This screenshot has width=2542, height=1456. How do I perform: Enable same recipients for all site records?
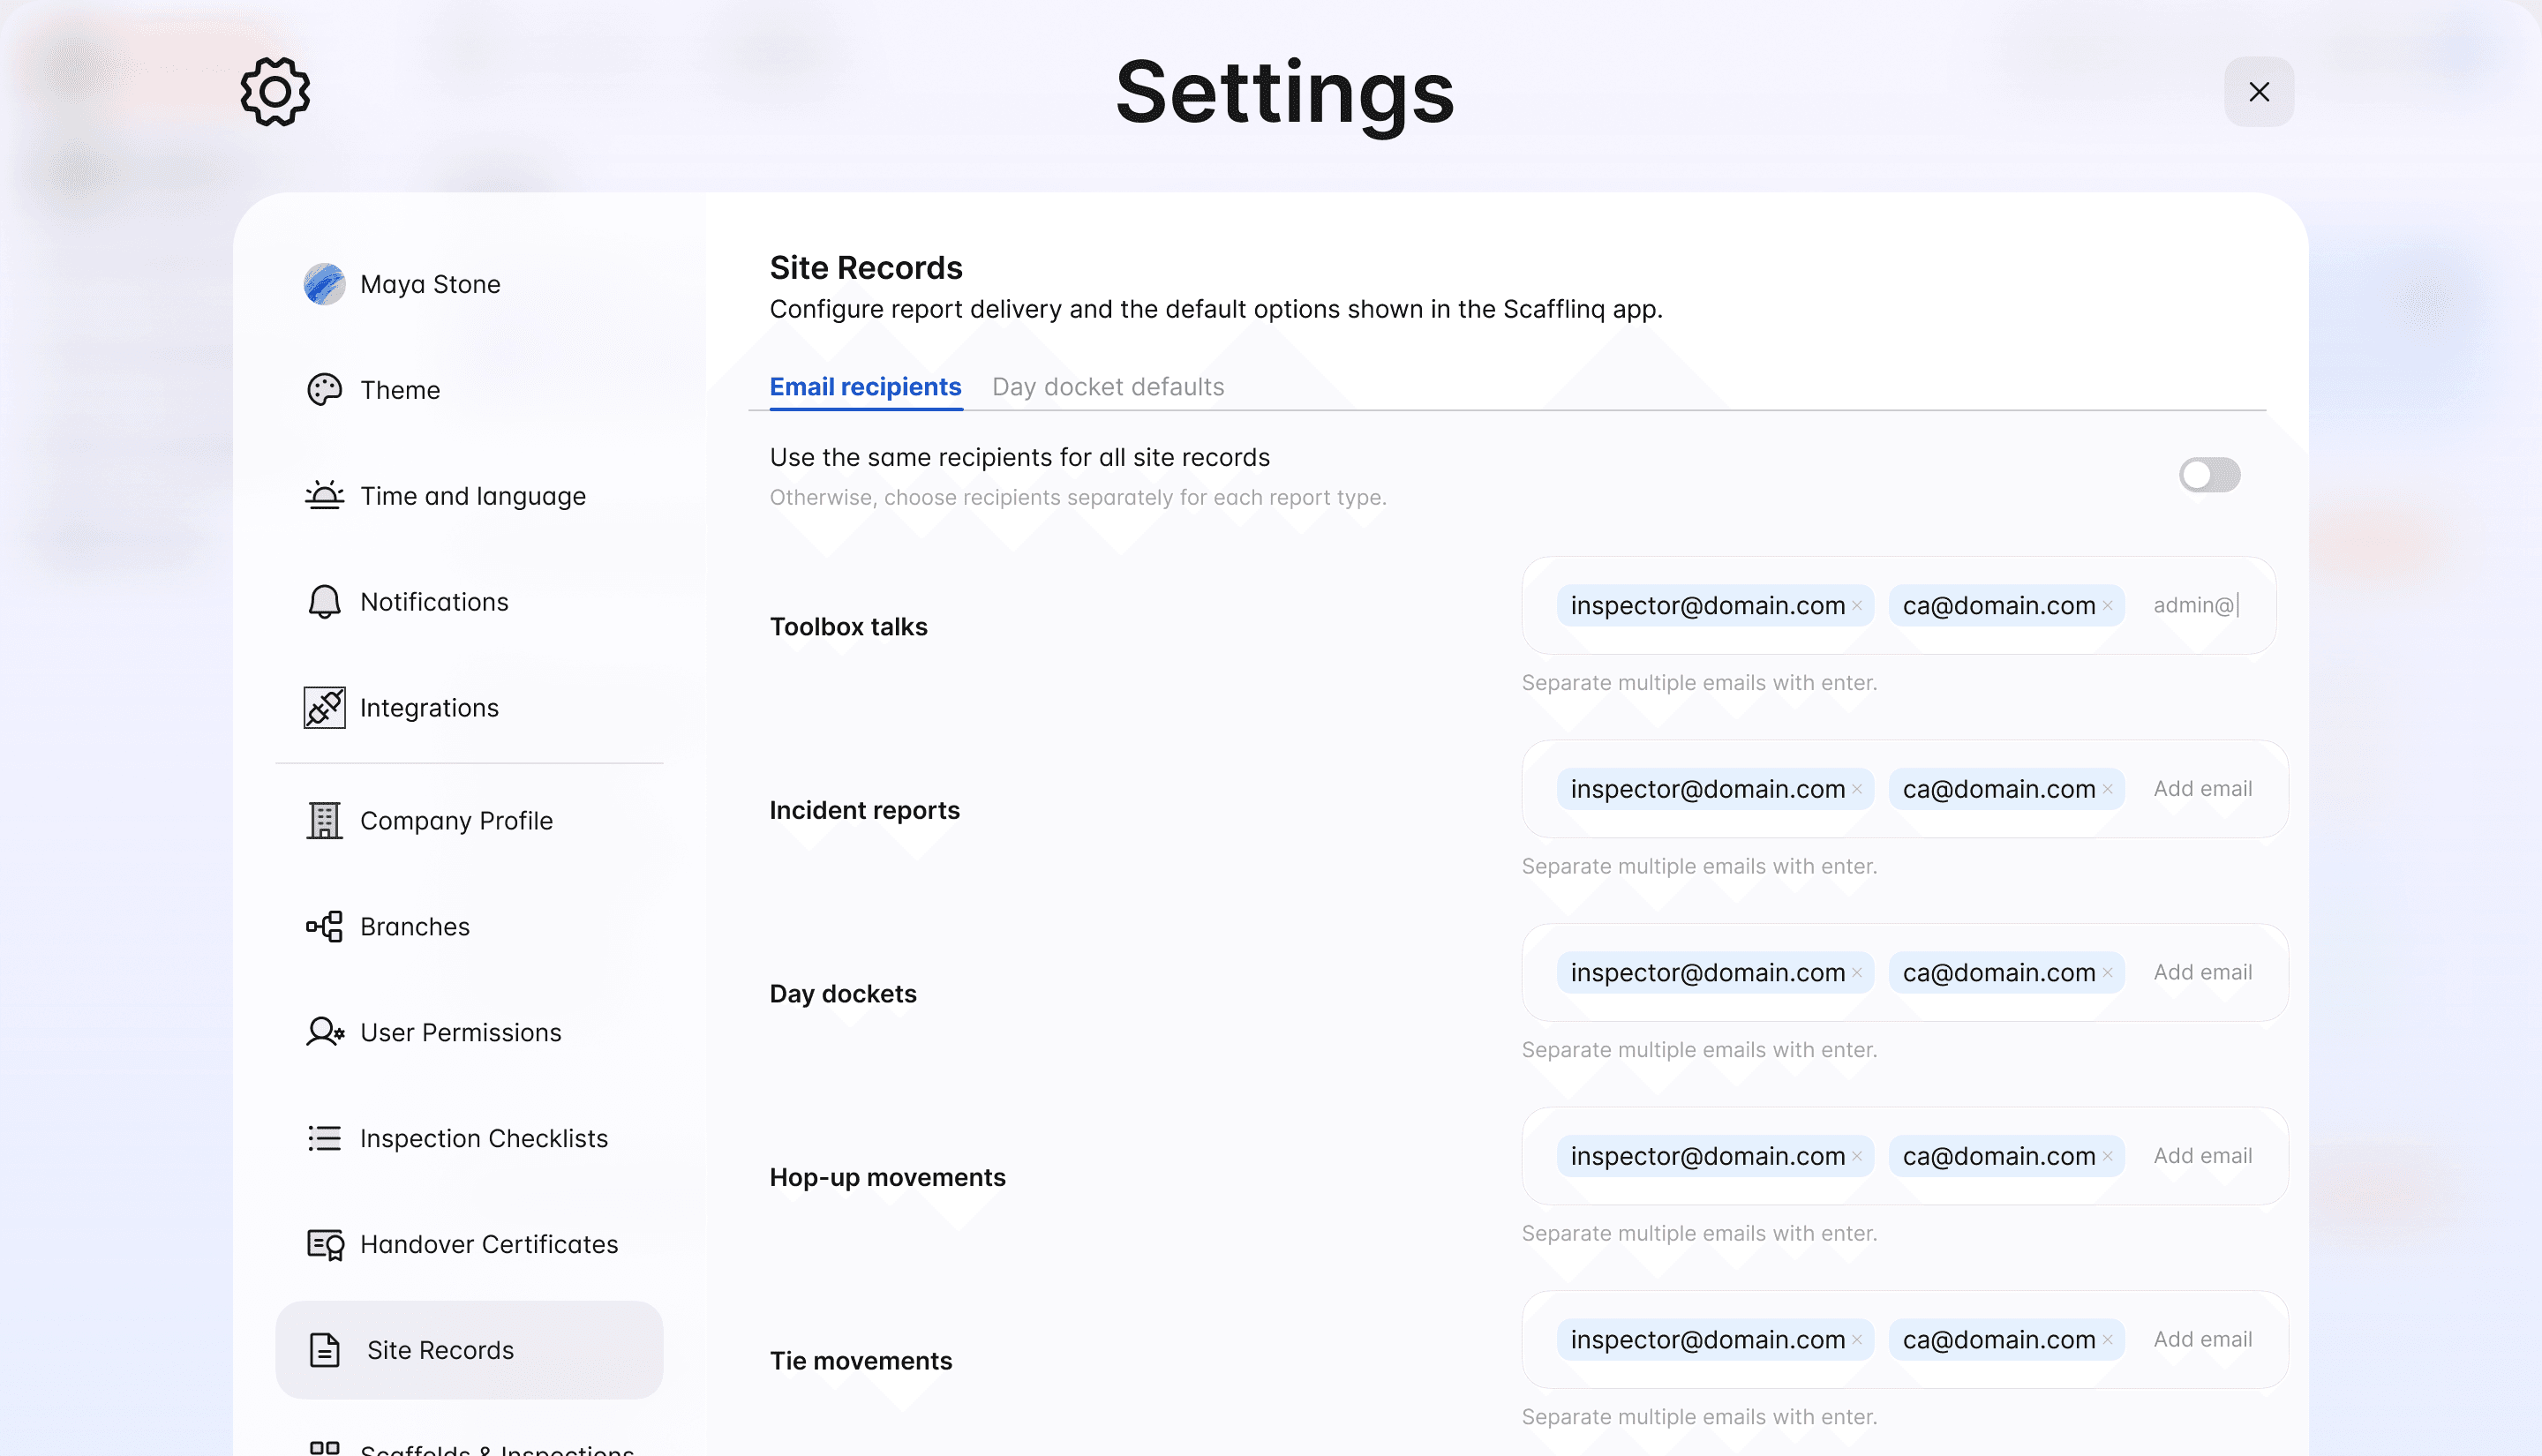[x=2209, y=475]
